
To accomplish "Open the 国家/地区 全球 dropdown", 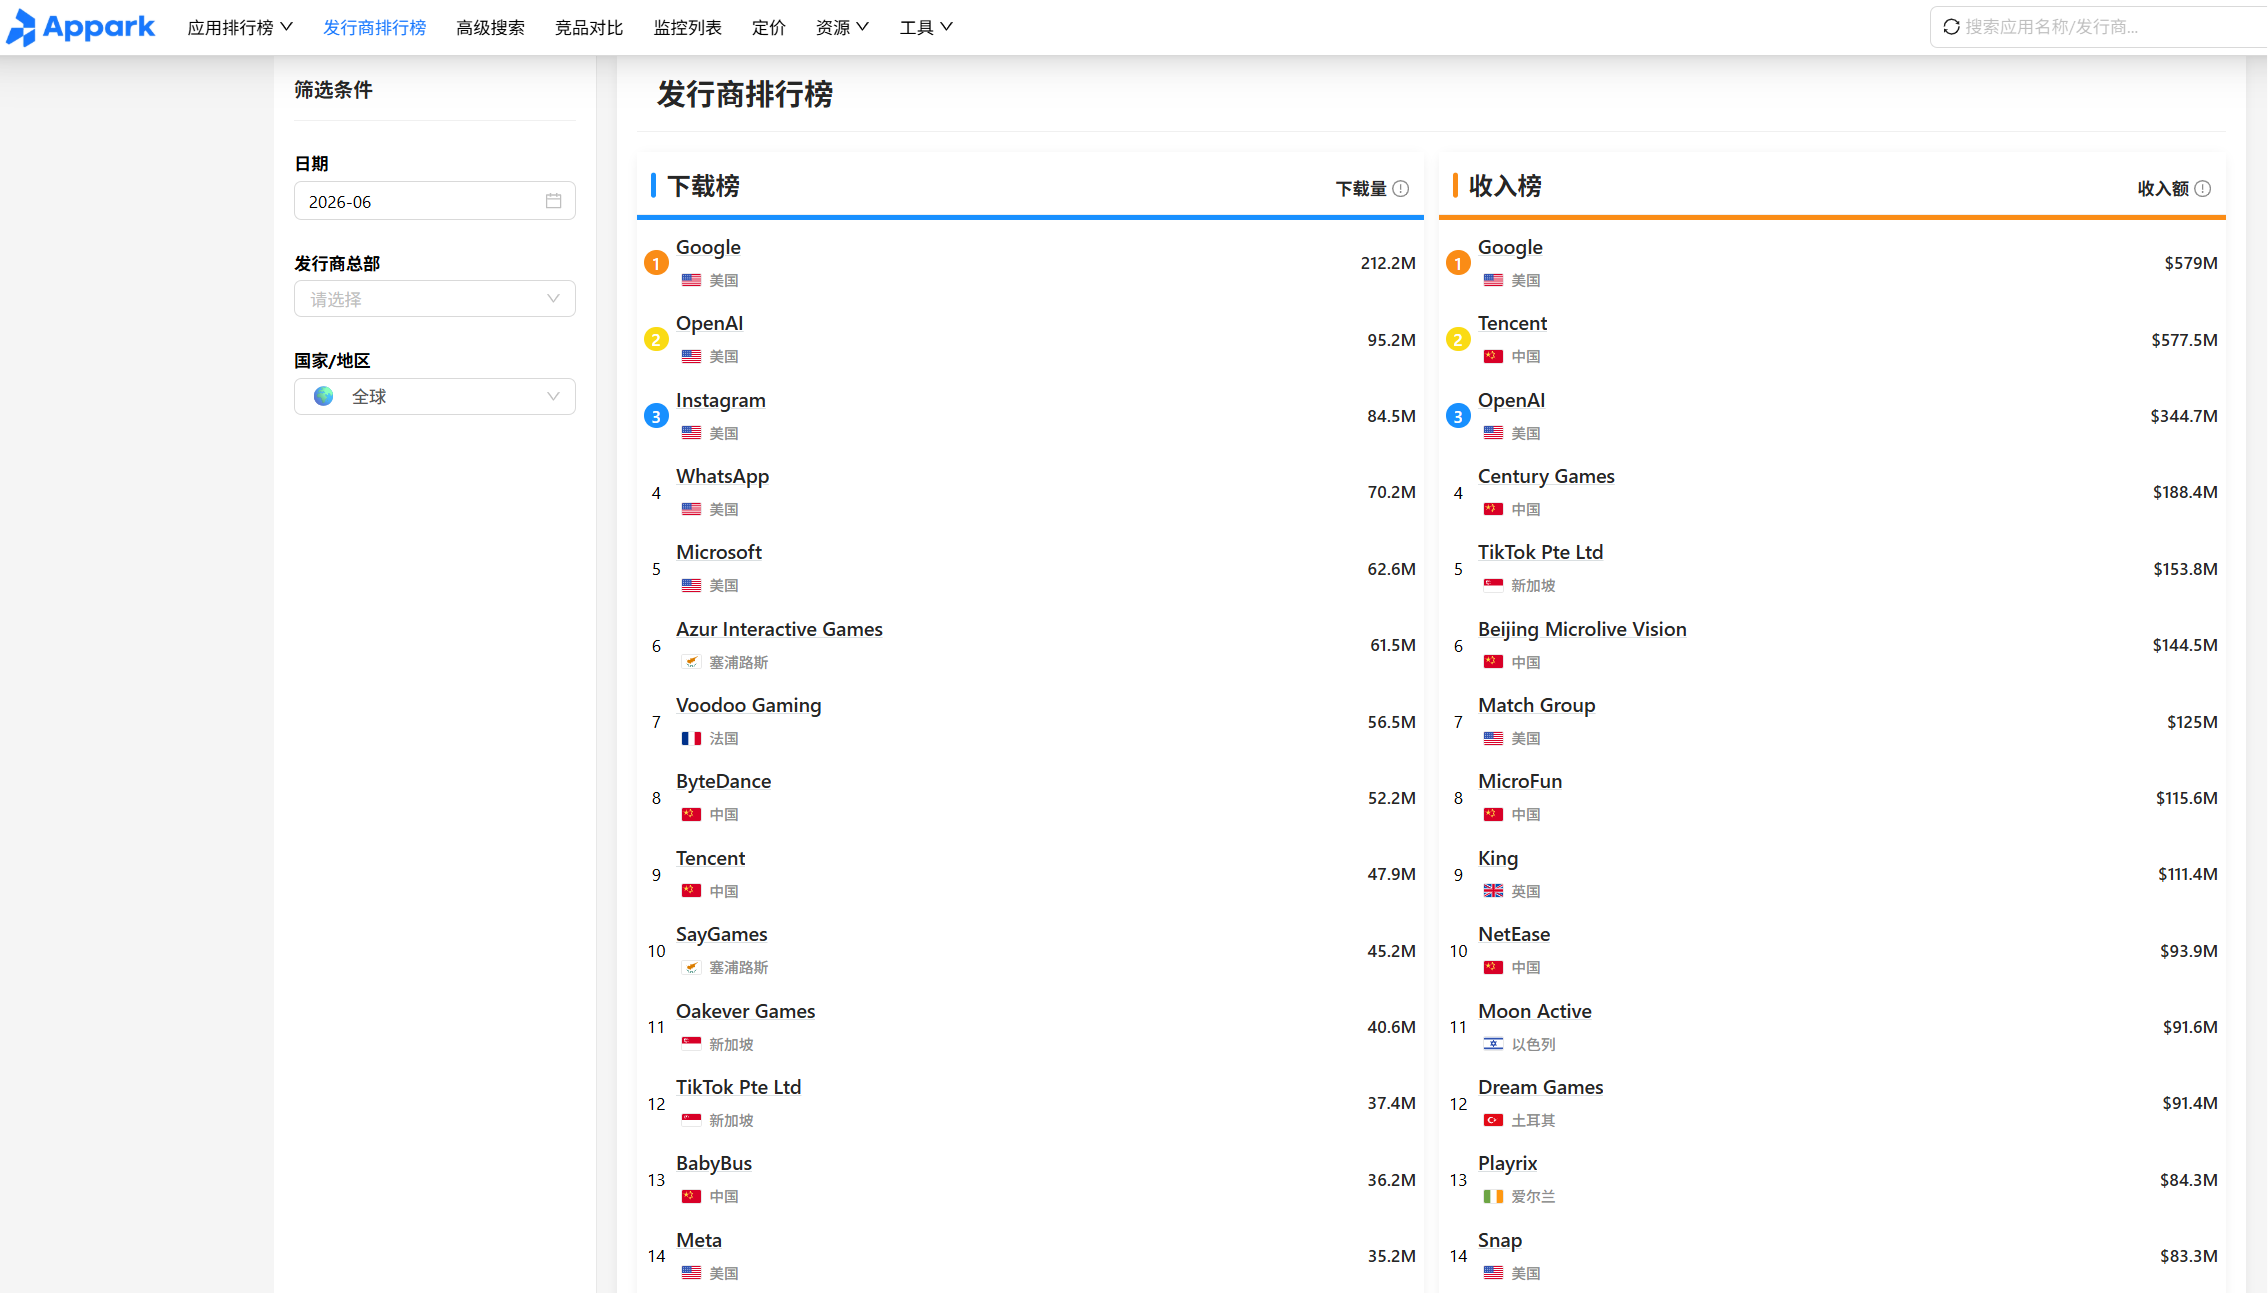I will tap(434, 396).
